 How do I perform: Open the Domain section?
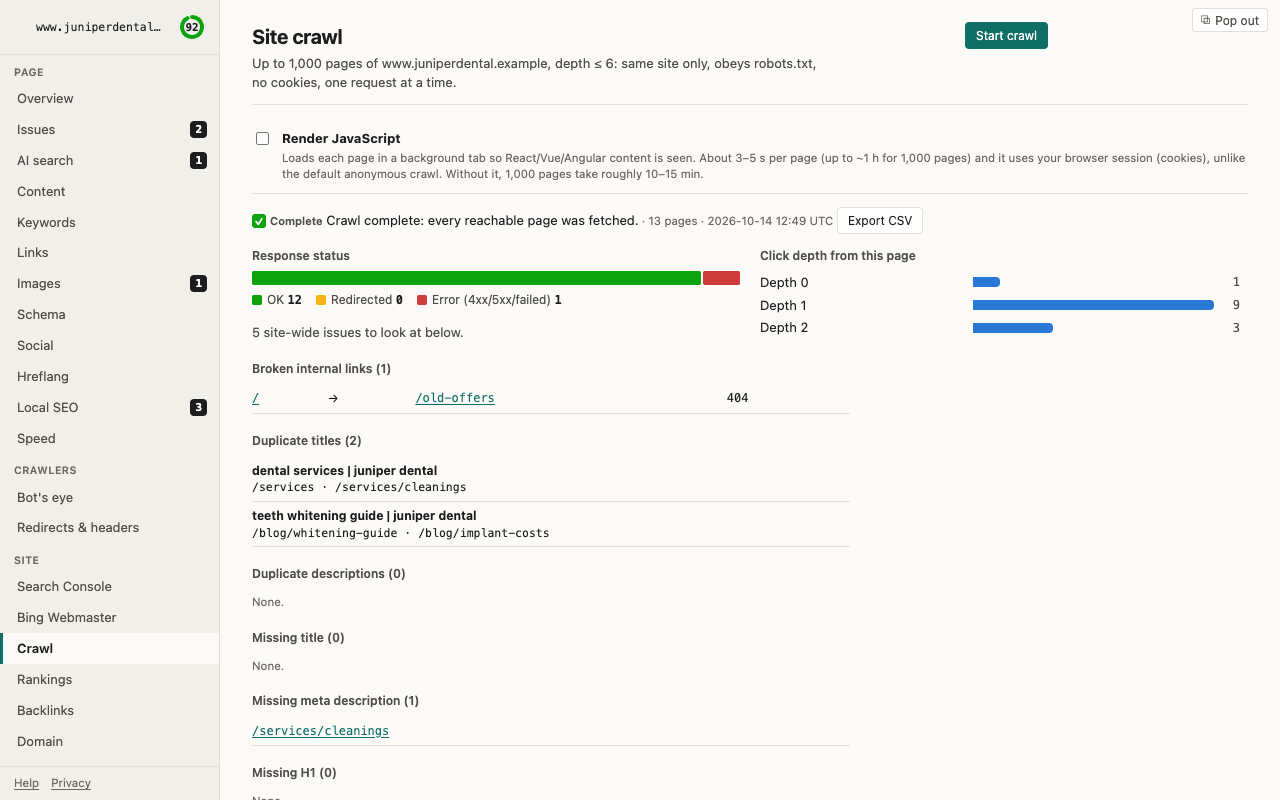[x=110, y=741]
